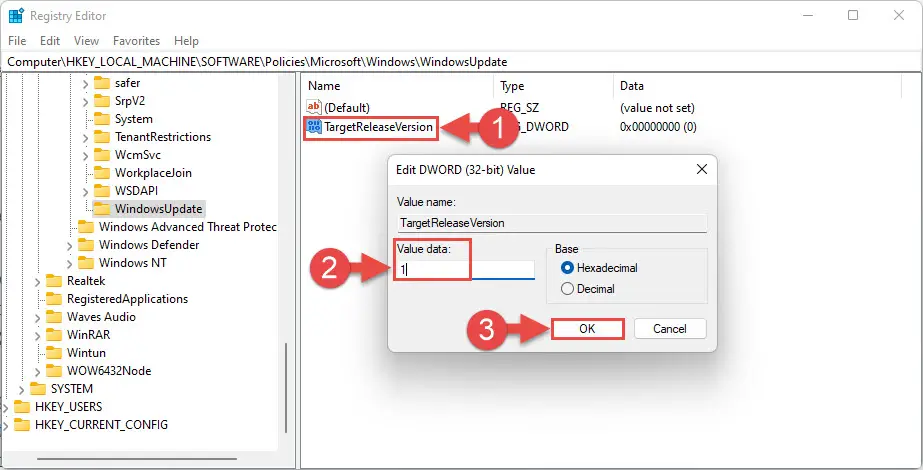Click the HKEY_CURRENT_CONFIG folder icon
The width and height of the screenshot is (923, 470).
tap(22, 425)
